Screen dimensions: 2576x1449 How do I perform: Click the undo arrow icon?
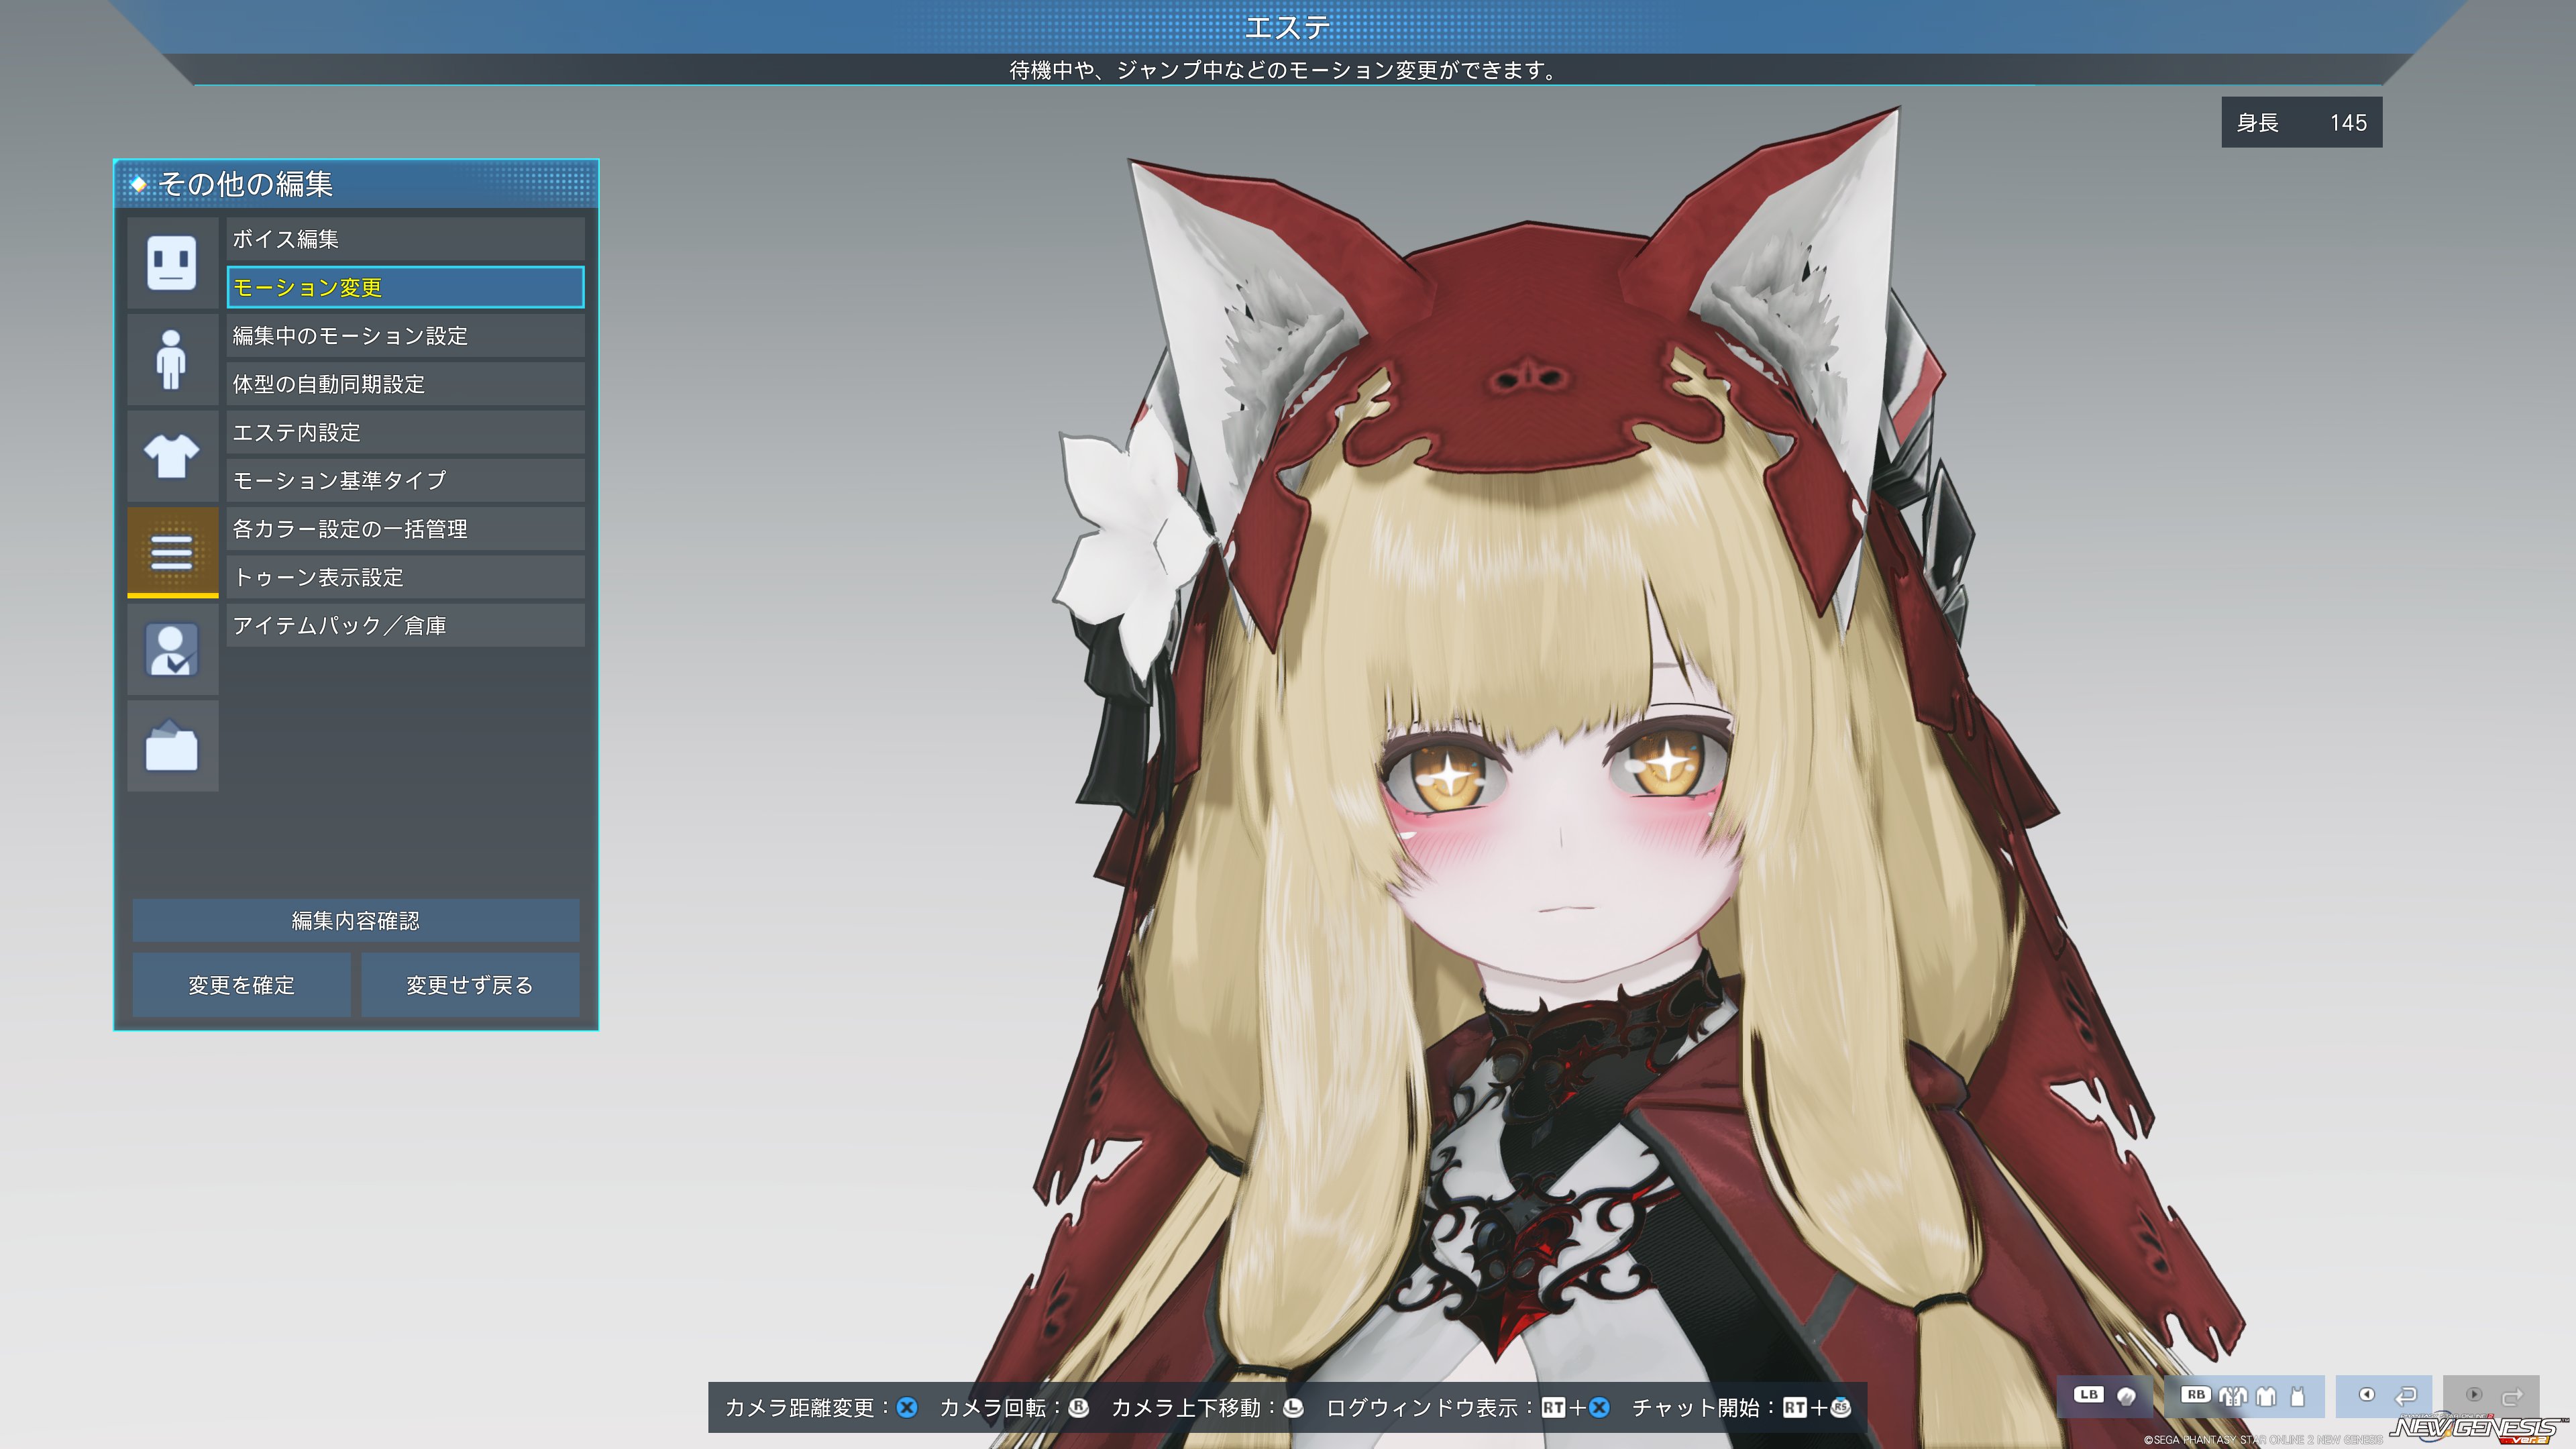tap(2406, 1396)
